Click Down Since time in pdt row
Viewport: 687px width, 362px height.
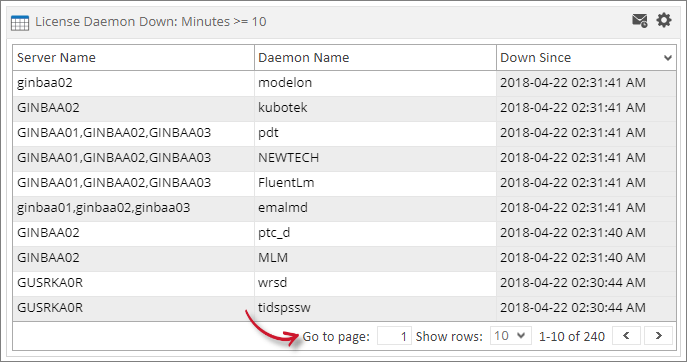(x=586, y=133)
